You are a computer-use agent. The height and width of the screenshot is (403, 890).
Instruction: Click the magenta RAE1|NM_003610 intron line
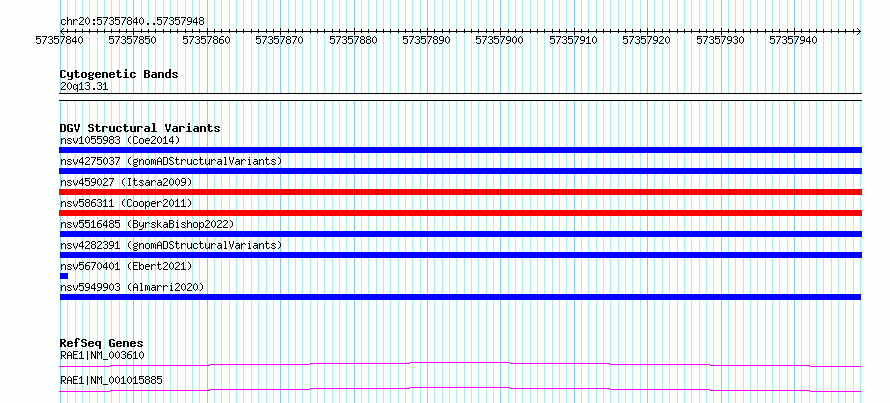pos(460,364)
